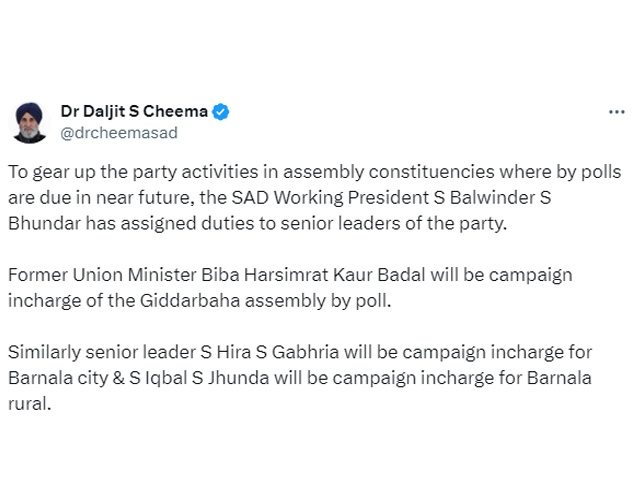Open the three-dot more options menu
The width and height of the screenshot is (640, 480).
coord(616,112)
